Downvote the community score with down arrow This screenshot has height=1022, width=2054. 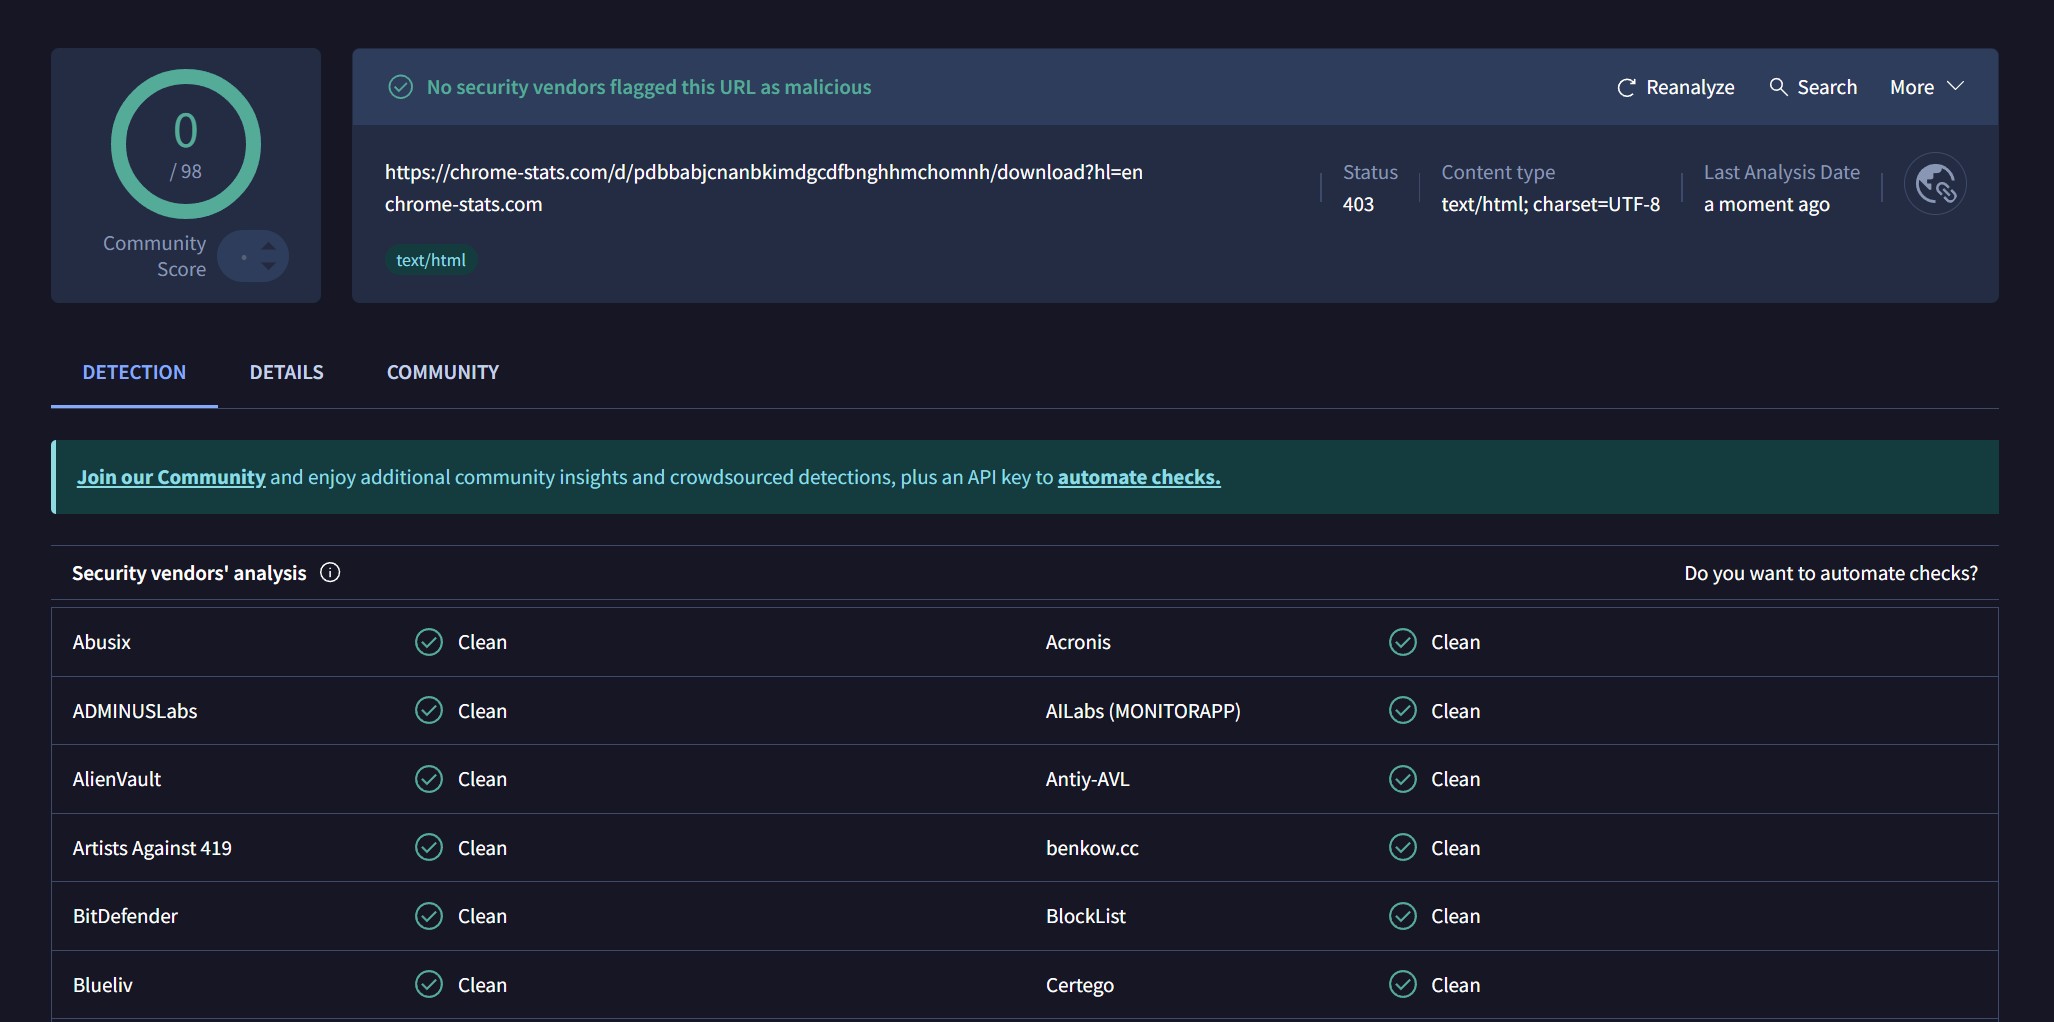click(268, 266)
